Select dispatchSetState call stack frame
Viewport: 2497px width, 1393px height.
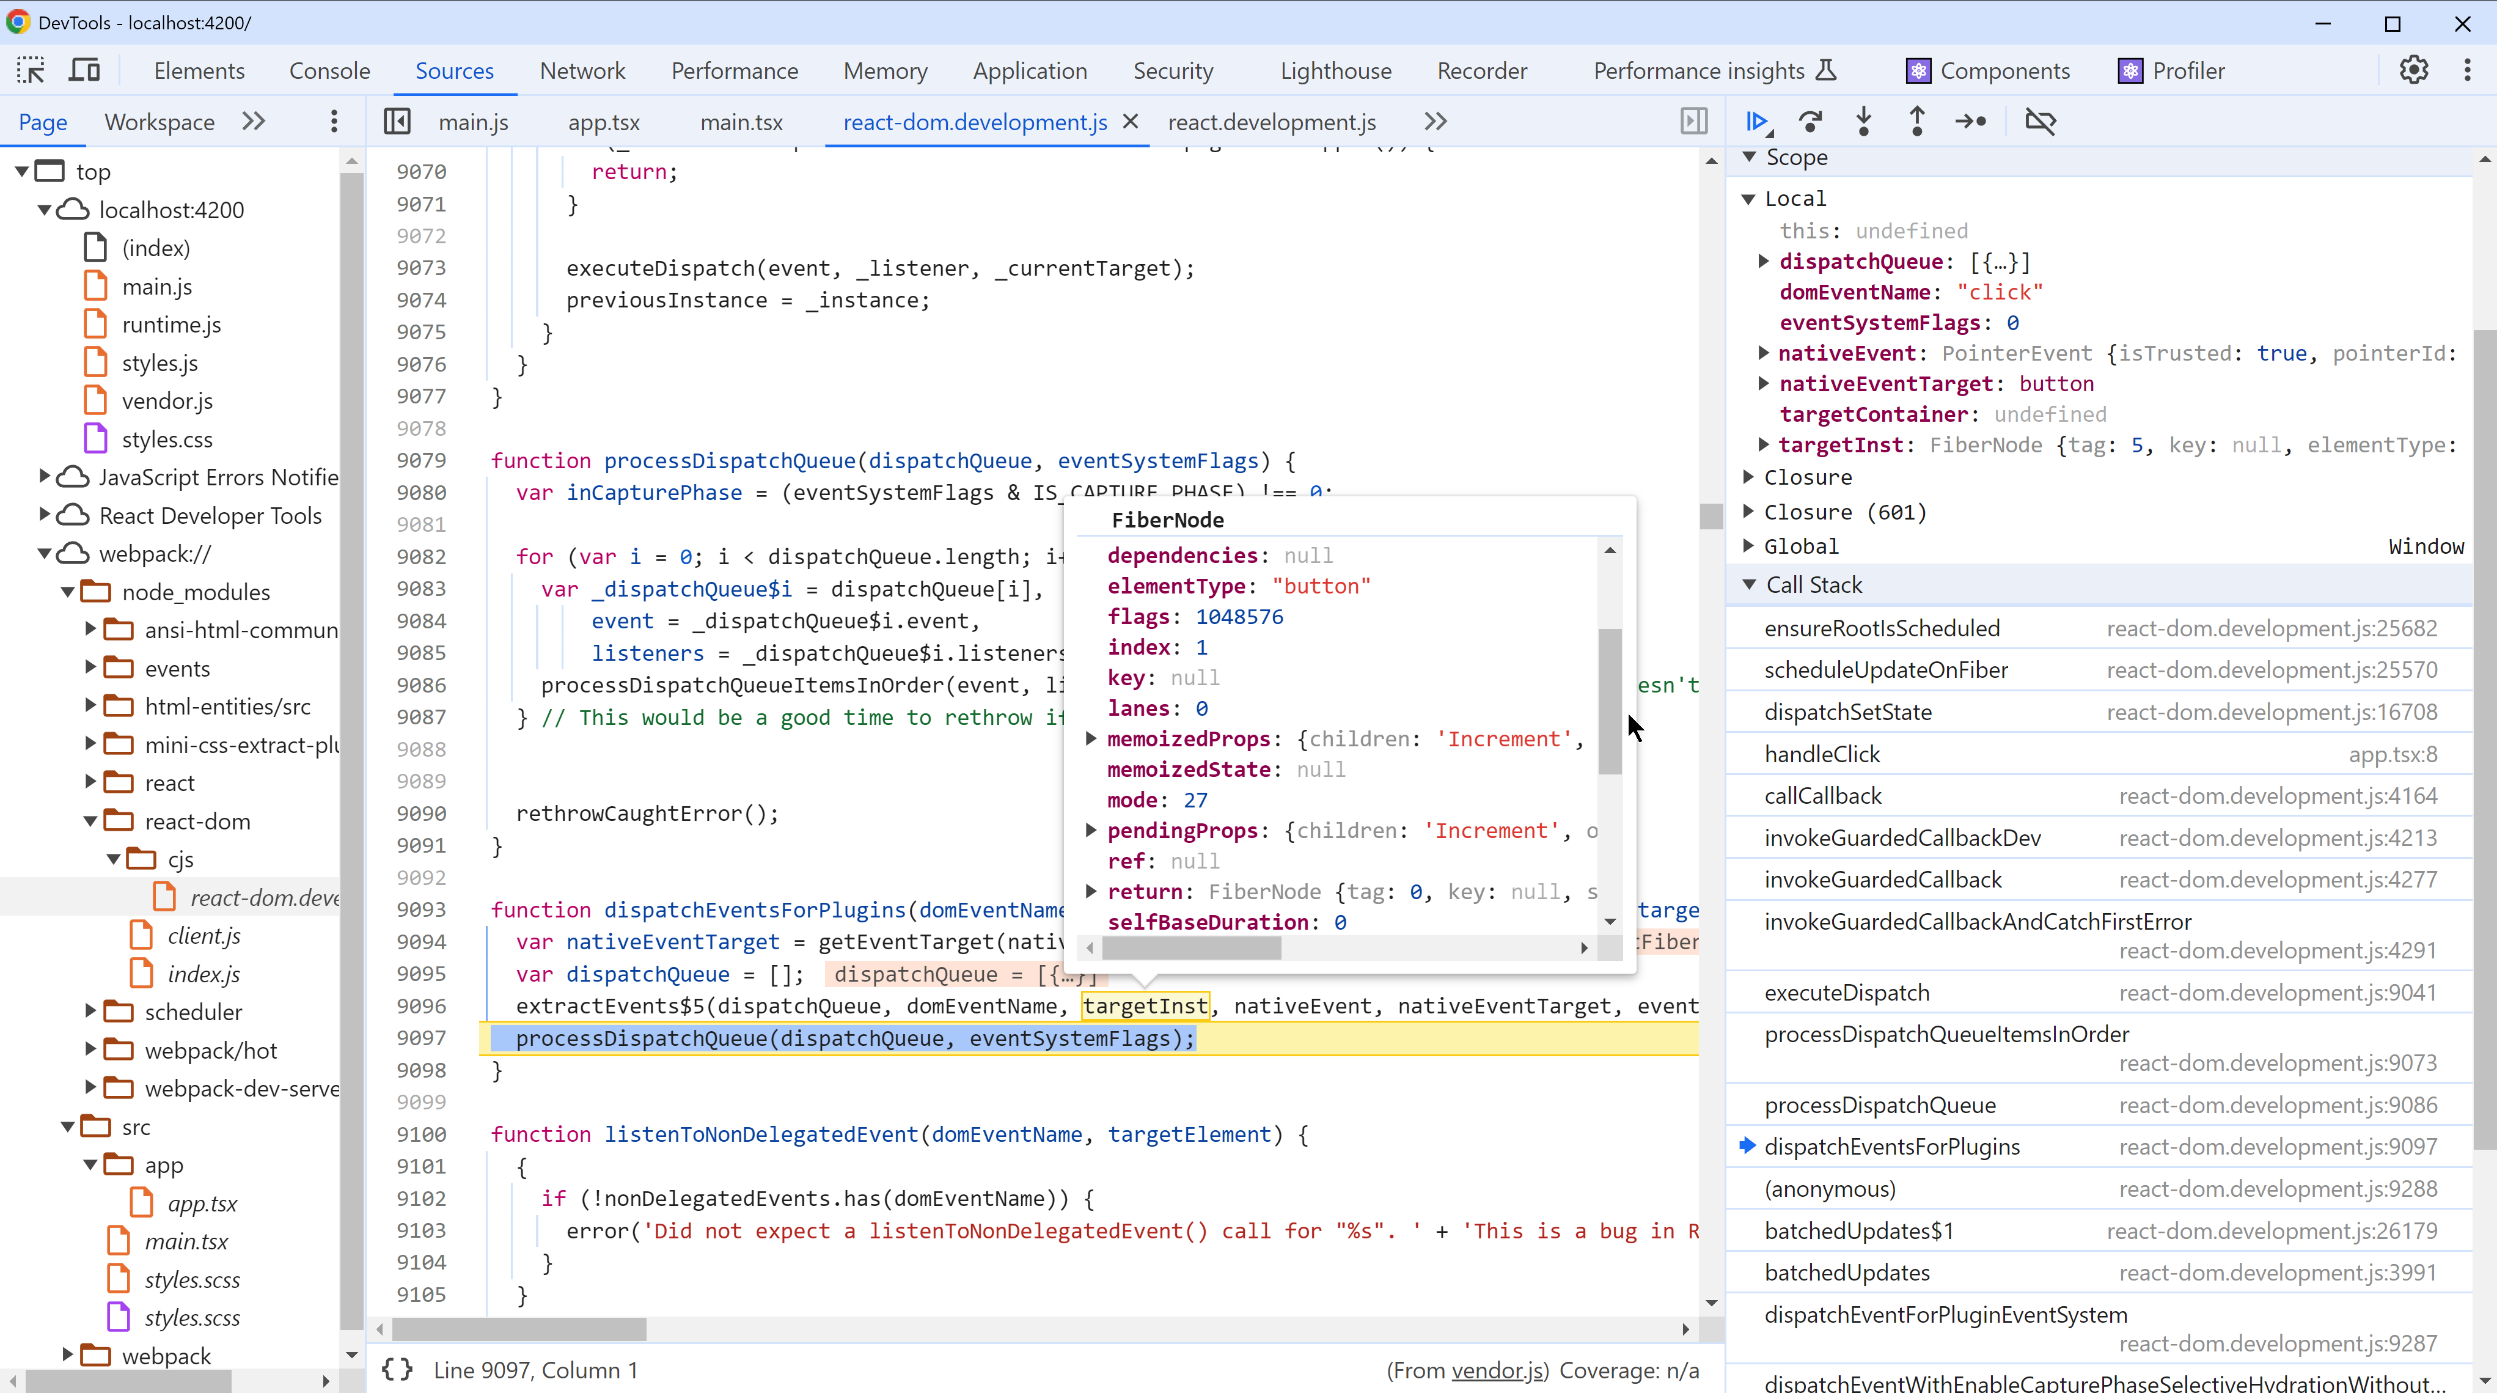(x=2100, y=712)
